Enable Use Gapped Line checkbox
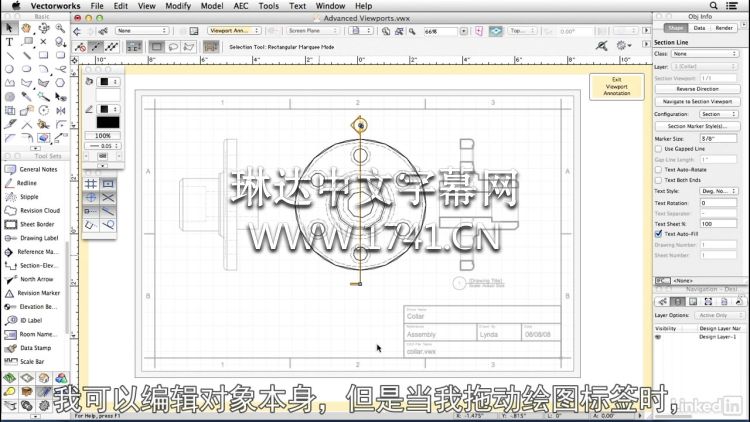The height and width of the screenshot is (422, 750). point(659,149)
